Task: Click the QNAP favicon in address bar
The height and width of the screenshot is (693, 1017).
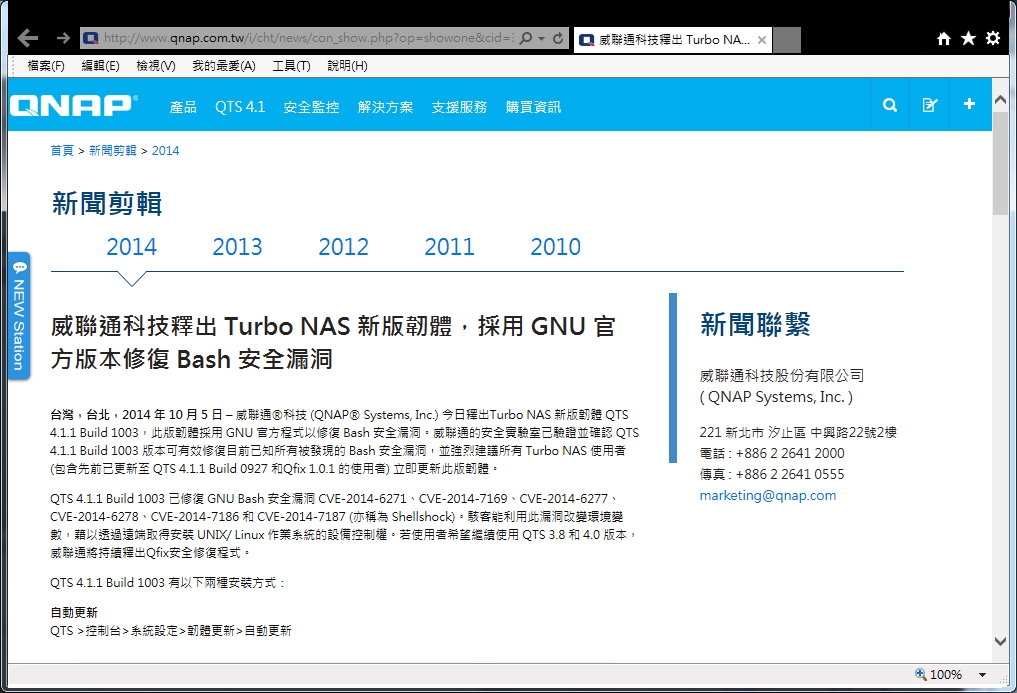Action: coord(91,38)
